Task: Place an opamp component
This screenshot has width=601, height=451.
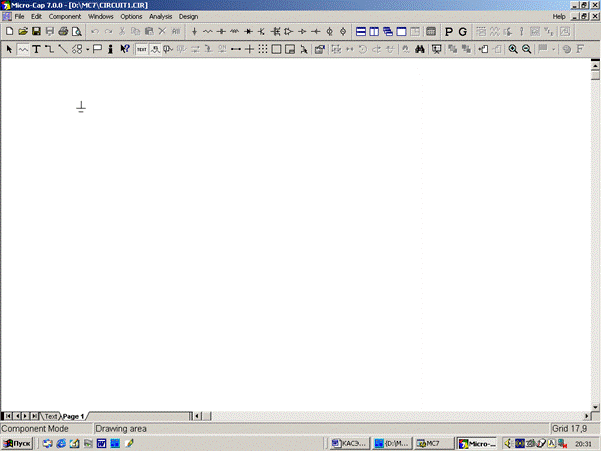Action: 289,31
